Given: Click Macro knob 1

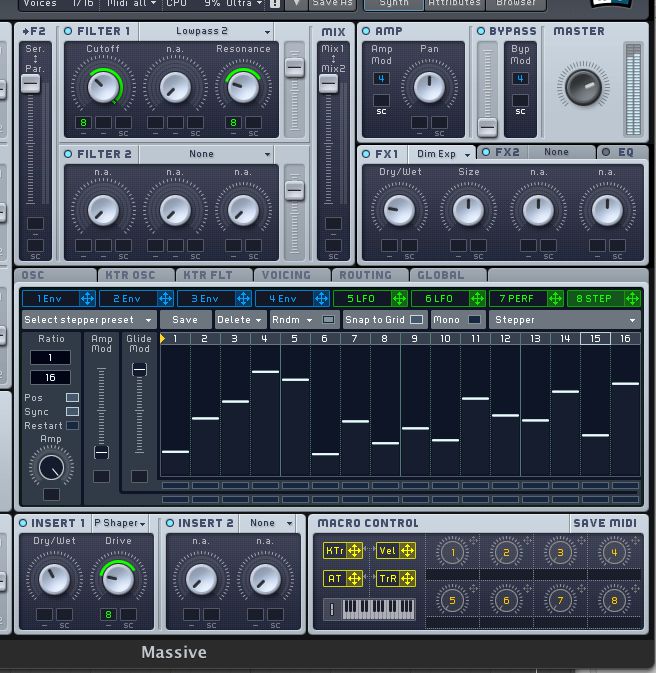Looking at the screenshot, I should coord(453,552).
